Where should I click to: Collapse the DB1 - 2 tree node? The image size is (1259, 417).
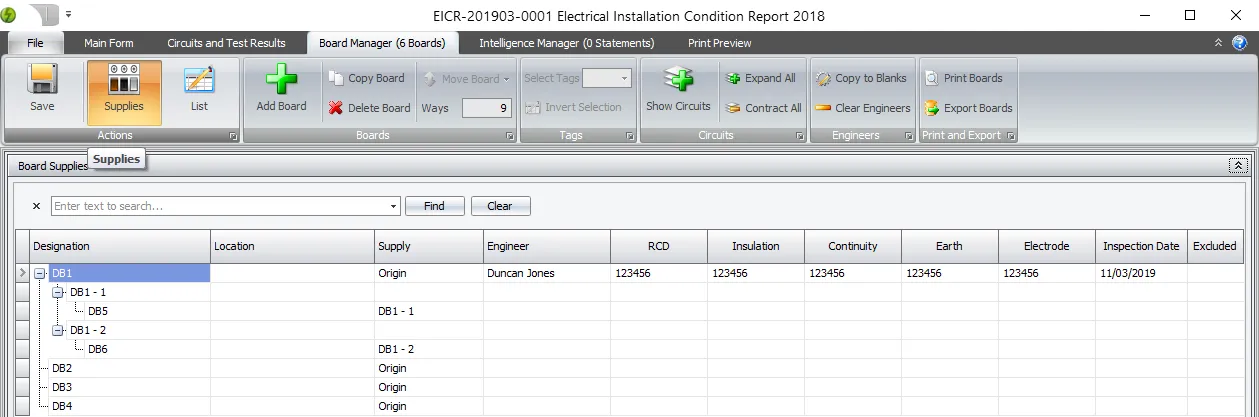tap(58, 330)
